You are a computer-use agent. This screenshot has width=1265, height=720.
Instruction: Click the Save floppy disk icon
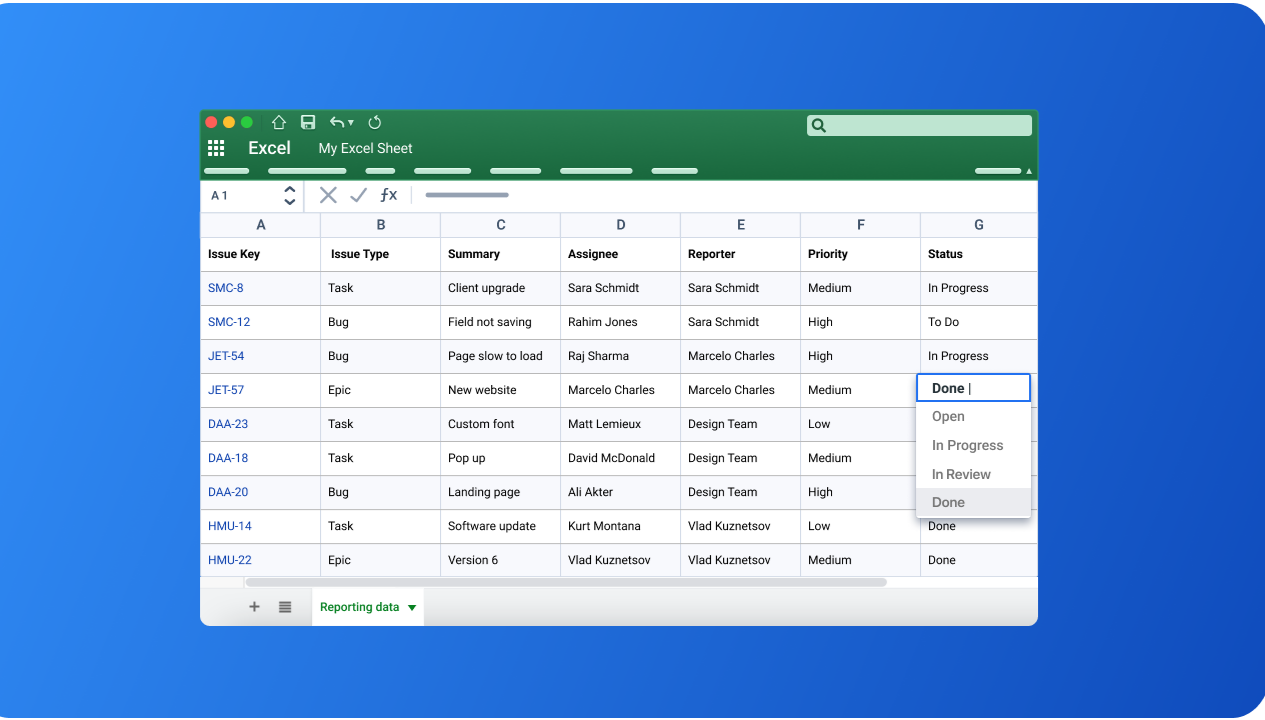click(308, 122)
